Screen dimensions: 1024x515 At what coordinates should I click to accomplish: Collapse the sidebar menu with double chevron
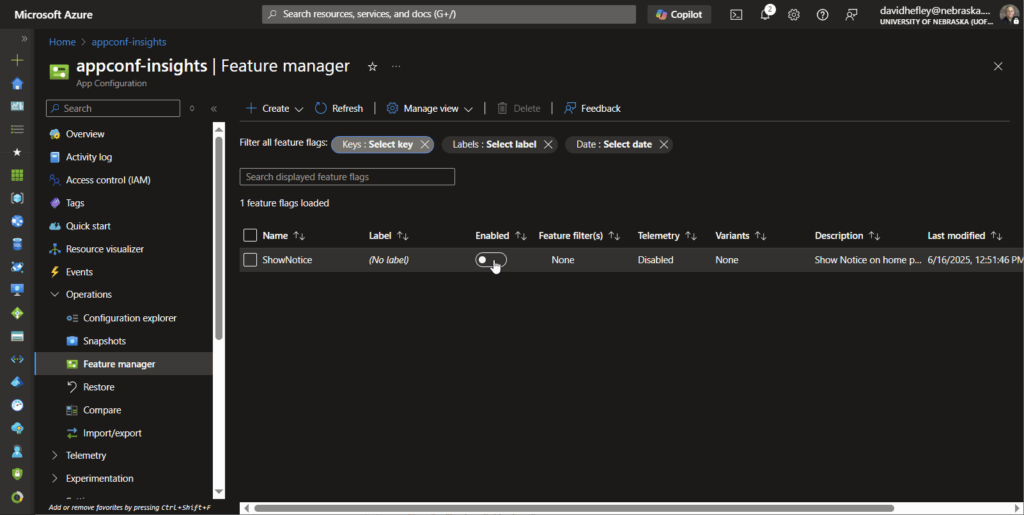point(214,108)
